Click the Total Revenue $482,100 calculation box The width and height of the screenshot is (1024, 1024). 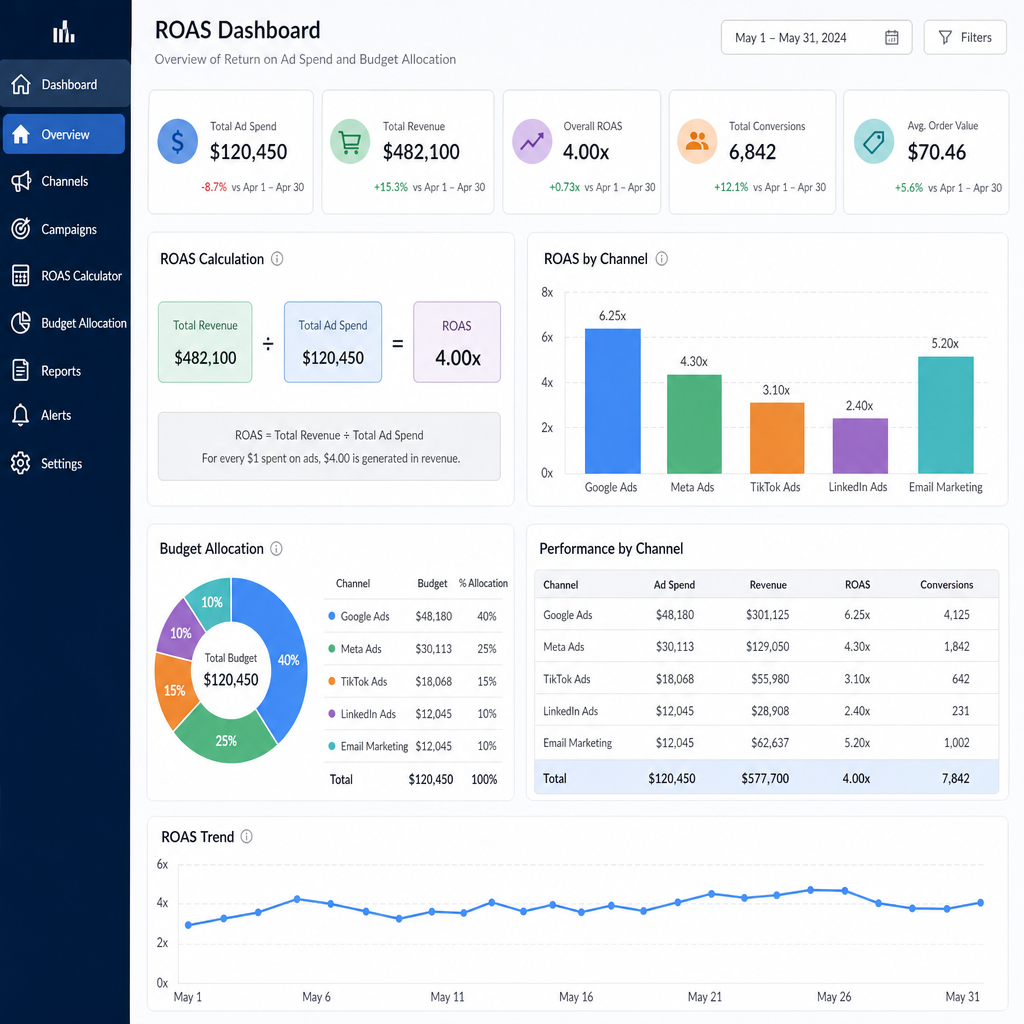coord(205,342)
